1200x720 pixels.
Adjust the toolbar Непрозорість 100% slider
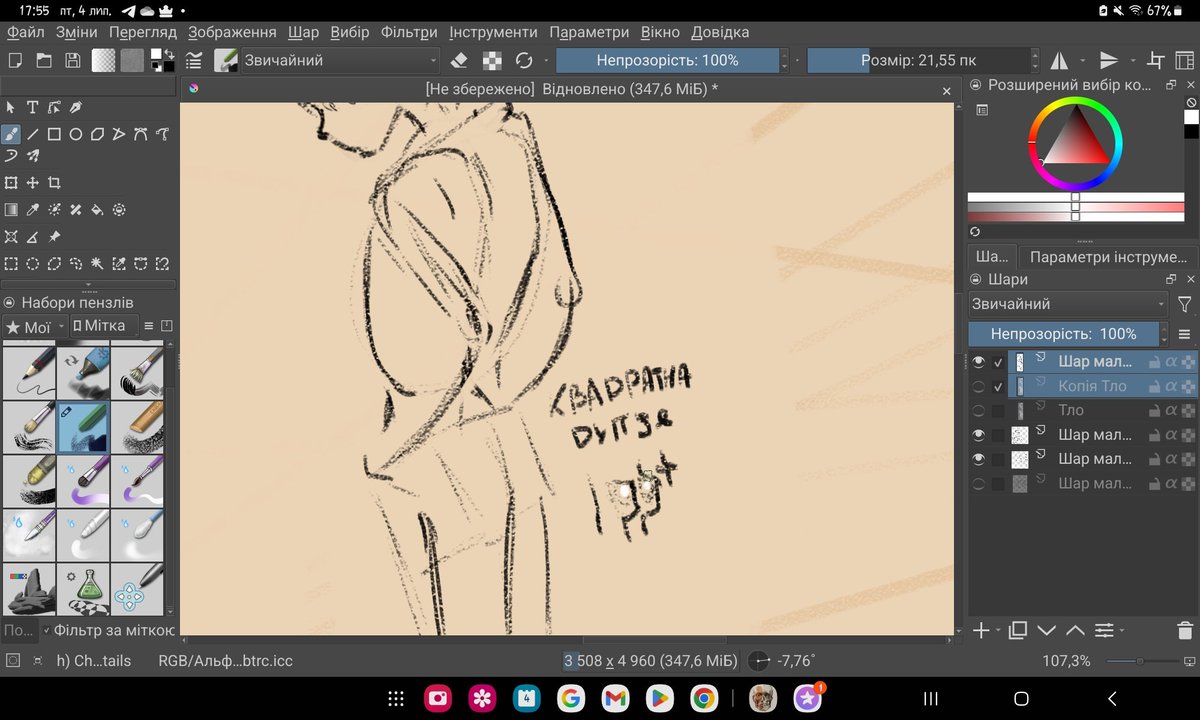tap(667, 60)
